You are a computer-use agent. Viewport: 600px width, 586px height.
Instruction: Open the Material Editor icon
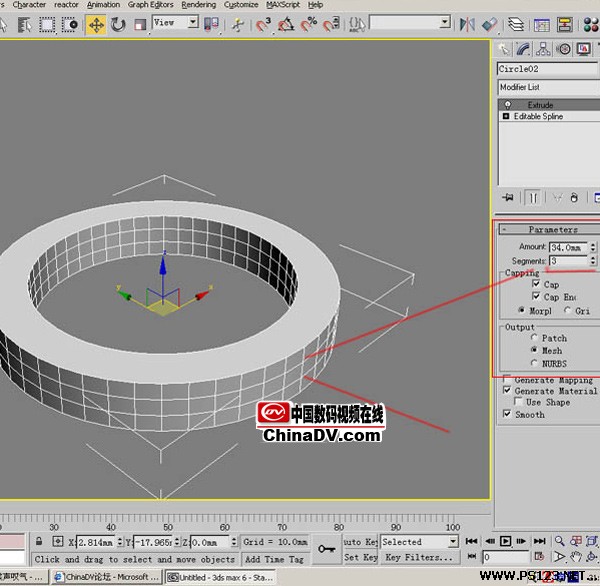pos(591,25)
